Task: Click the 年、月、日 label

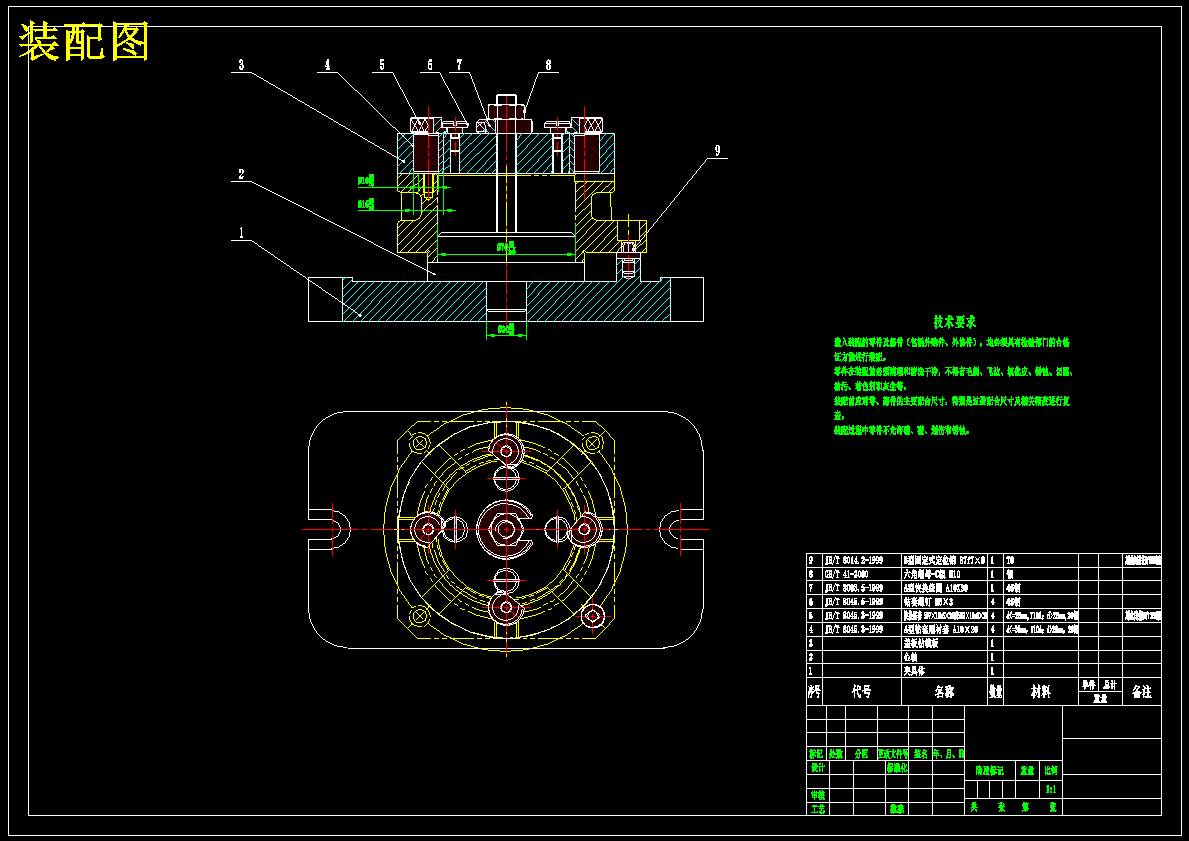Action: [x=948, y=754]
